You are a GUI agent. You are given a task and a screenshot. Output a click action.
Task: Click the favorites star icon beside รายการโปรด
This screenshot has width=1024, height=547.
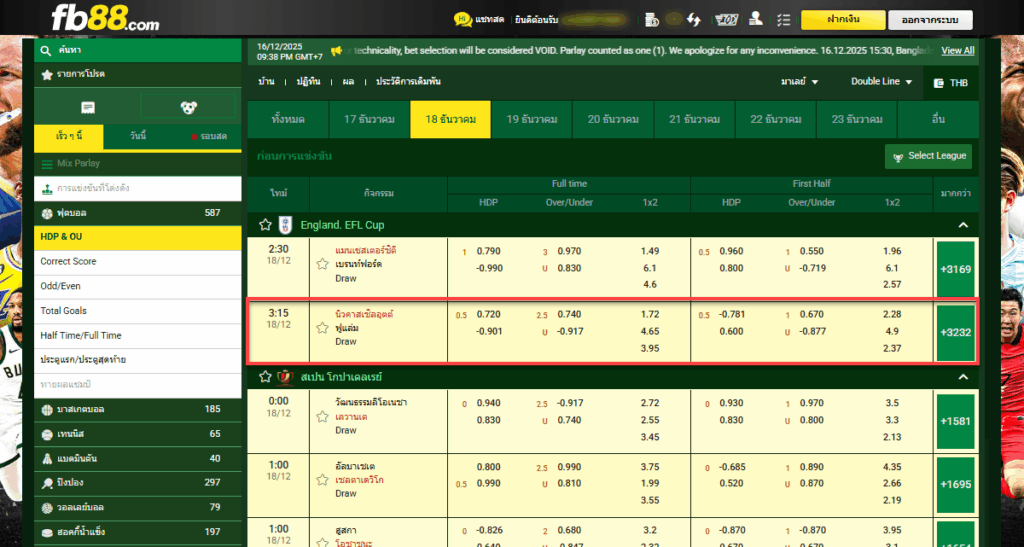point(47,74)
